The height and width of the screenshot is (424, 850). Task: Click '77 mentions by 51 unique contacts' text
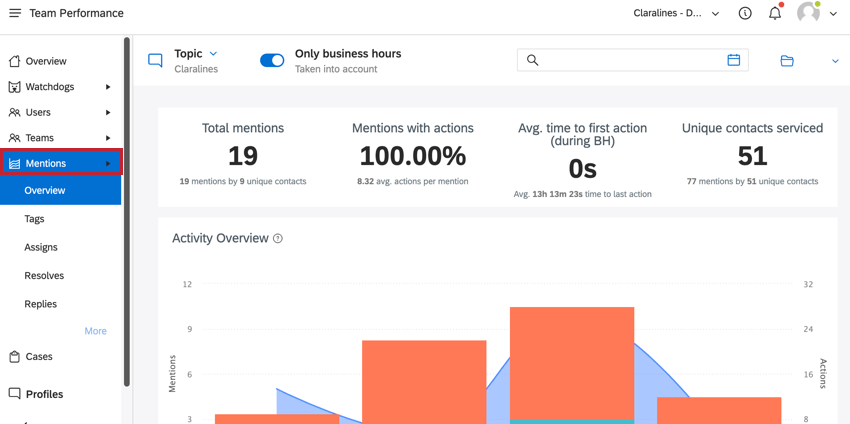pos(752,182)
